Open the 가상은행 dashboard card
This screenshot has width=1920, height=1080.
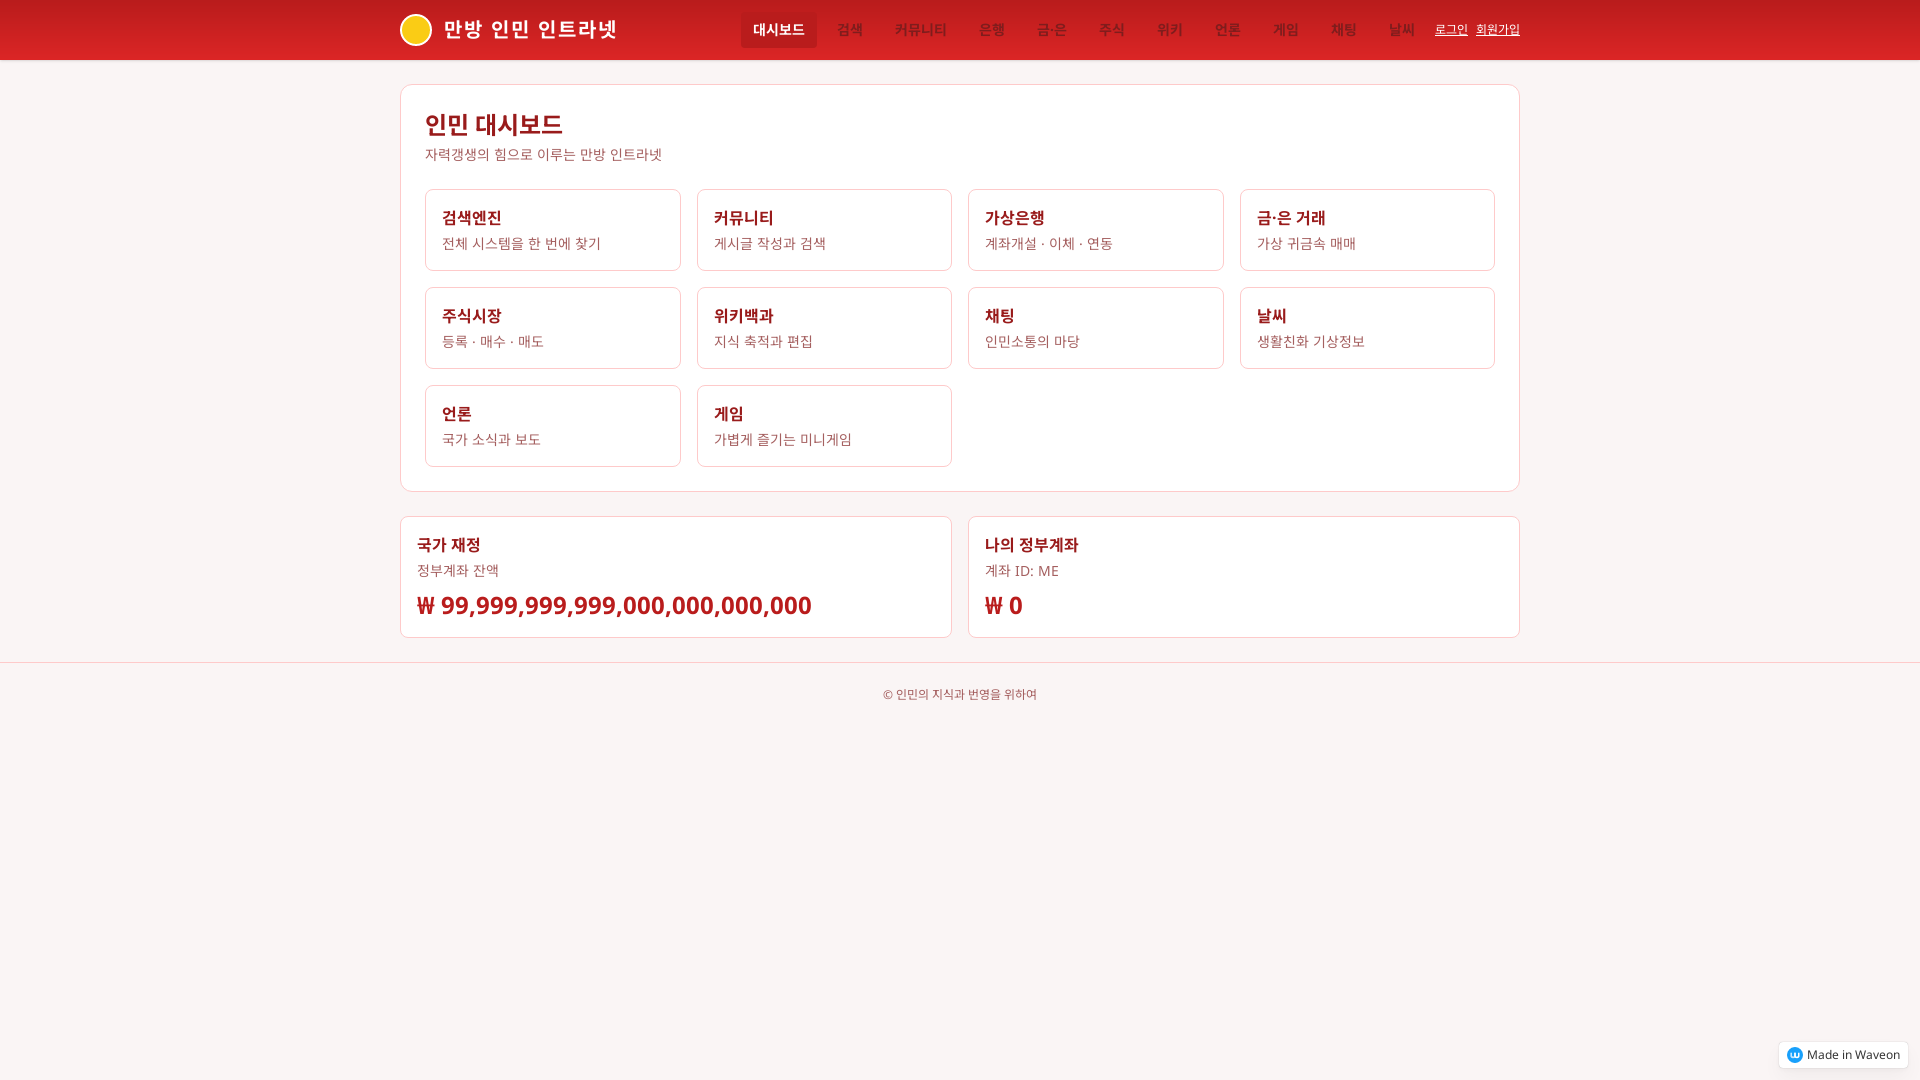1095,230
